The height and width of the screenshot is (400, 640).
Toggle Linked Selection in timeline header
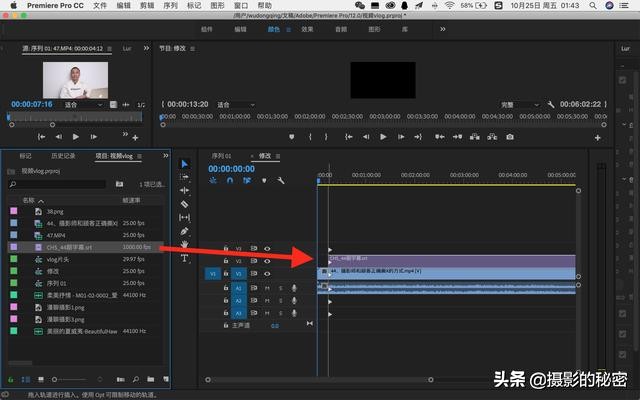click(247, 180)
